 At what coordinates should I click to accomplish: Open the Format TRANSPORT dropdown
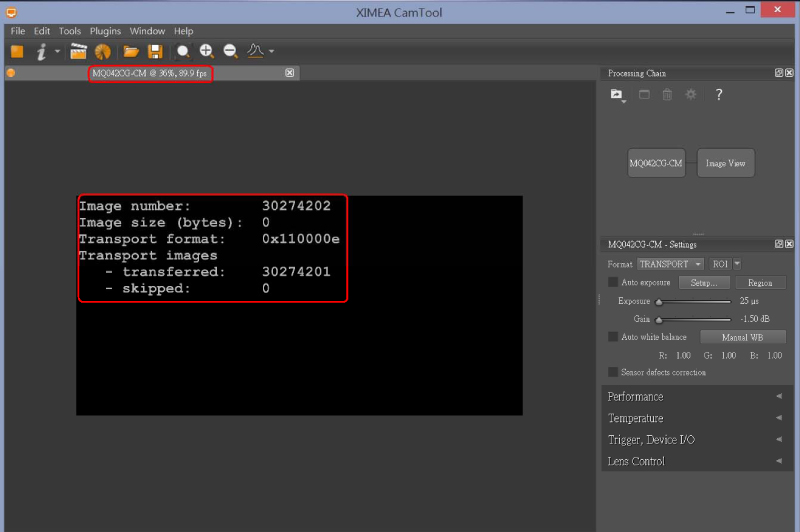(670, 264)
